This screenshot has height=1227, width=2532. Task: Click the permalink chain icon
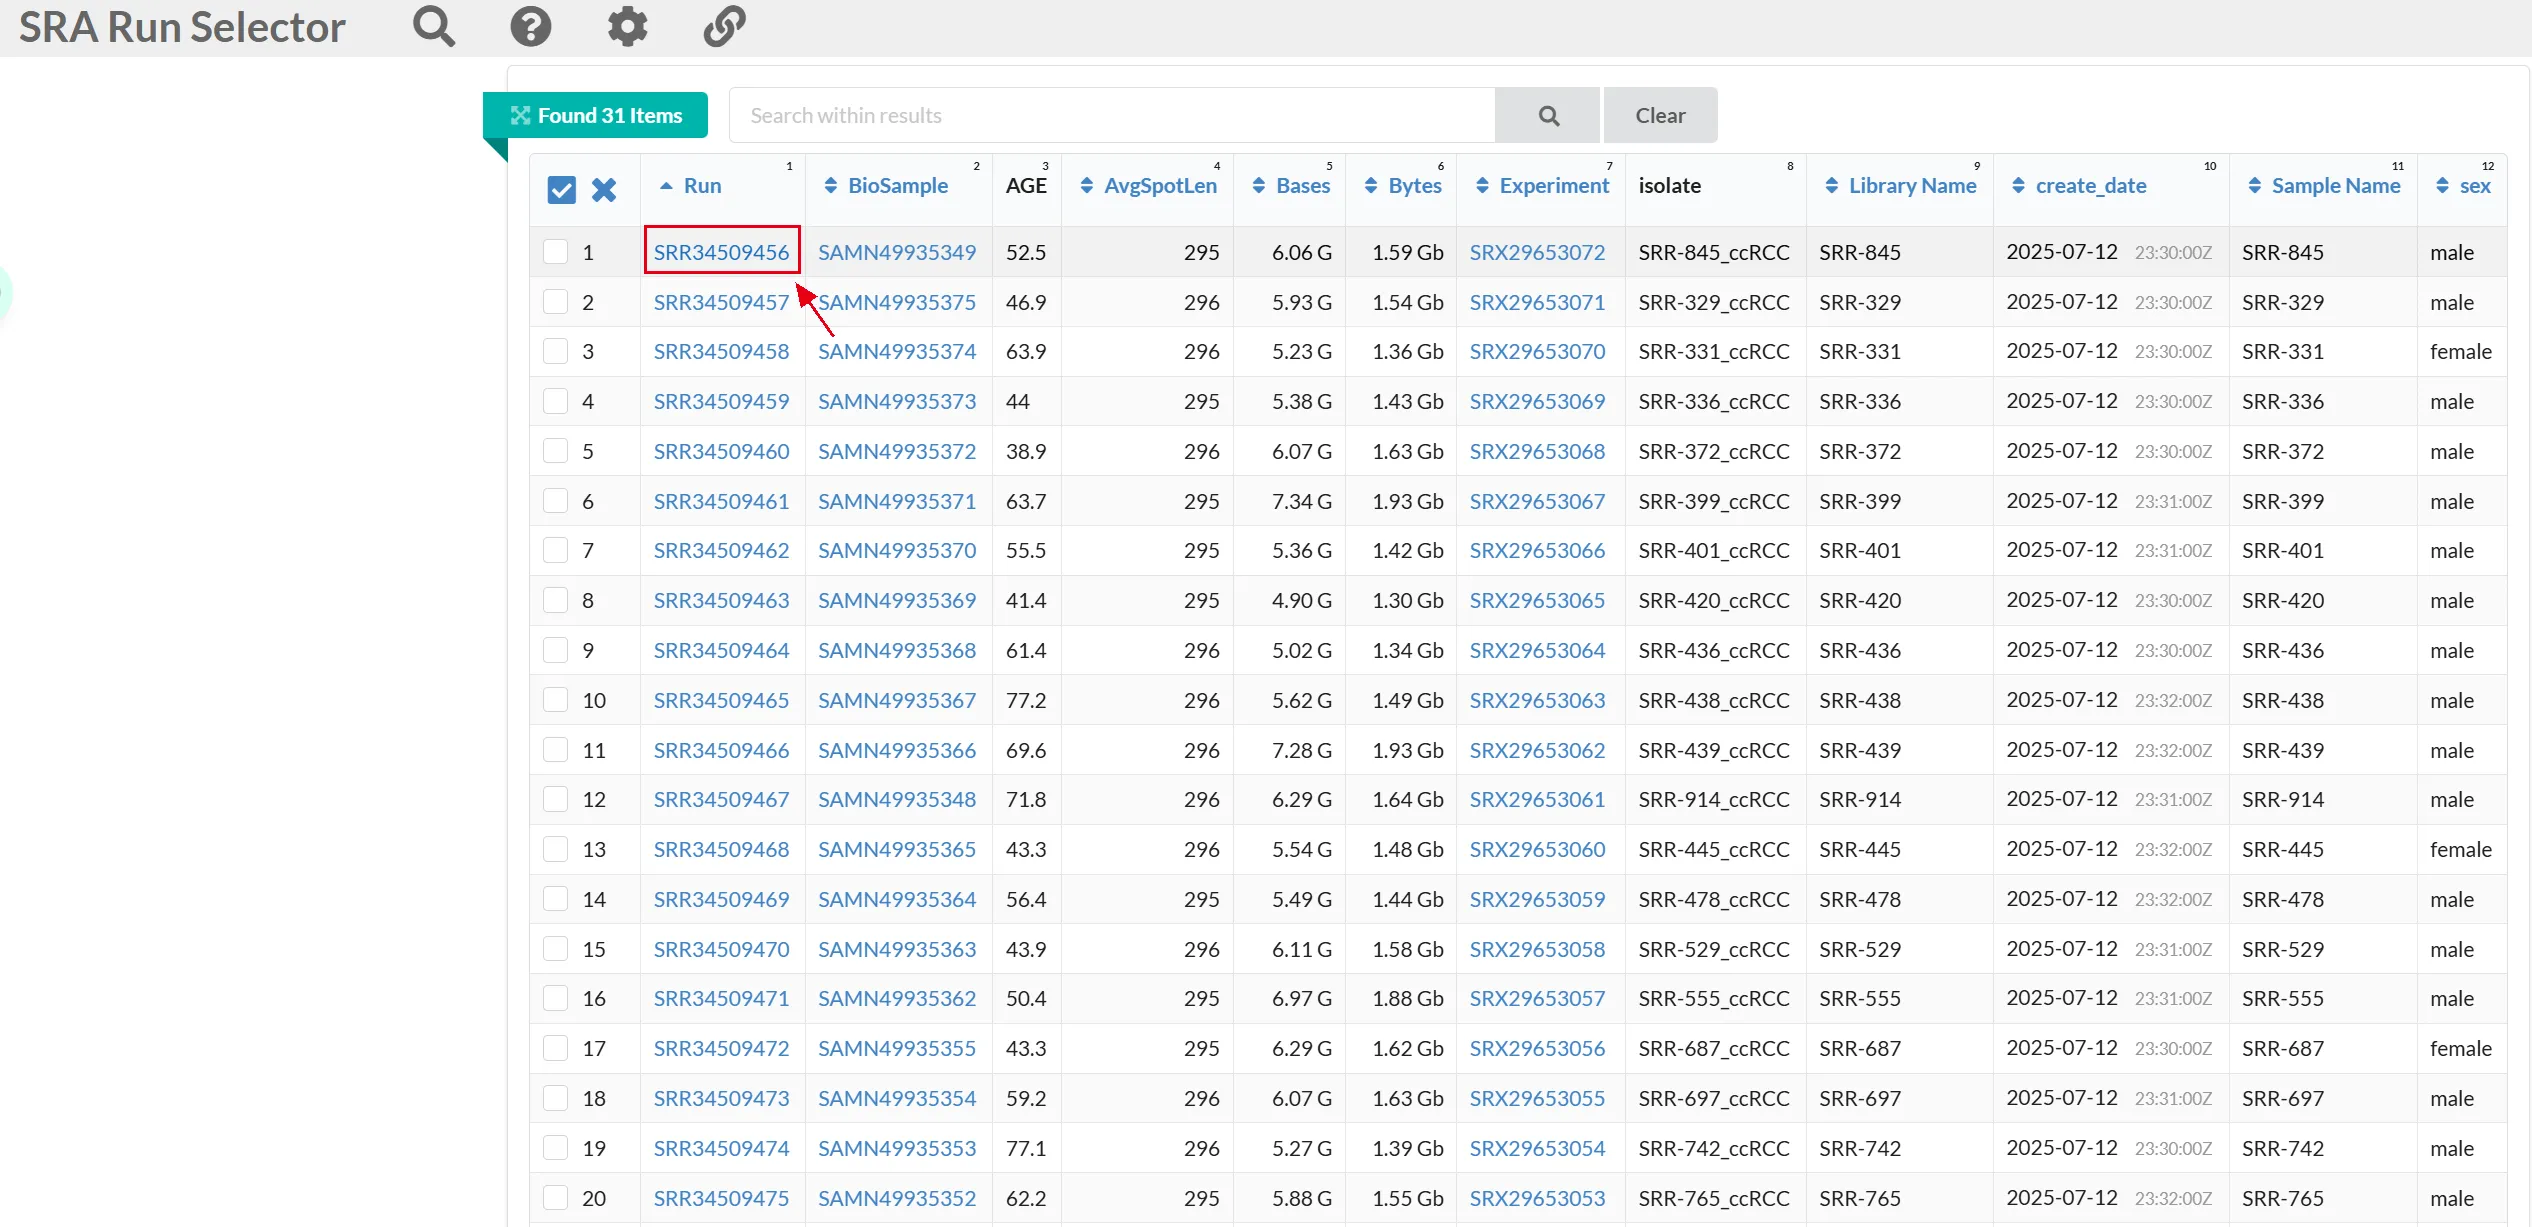[x=724, y=26]
